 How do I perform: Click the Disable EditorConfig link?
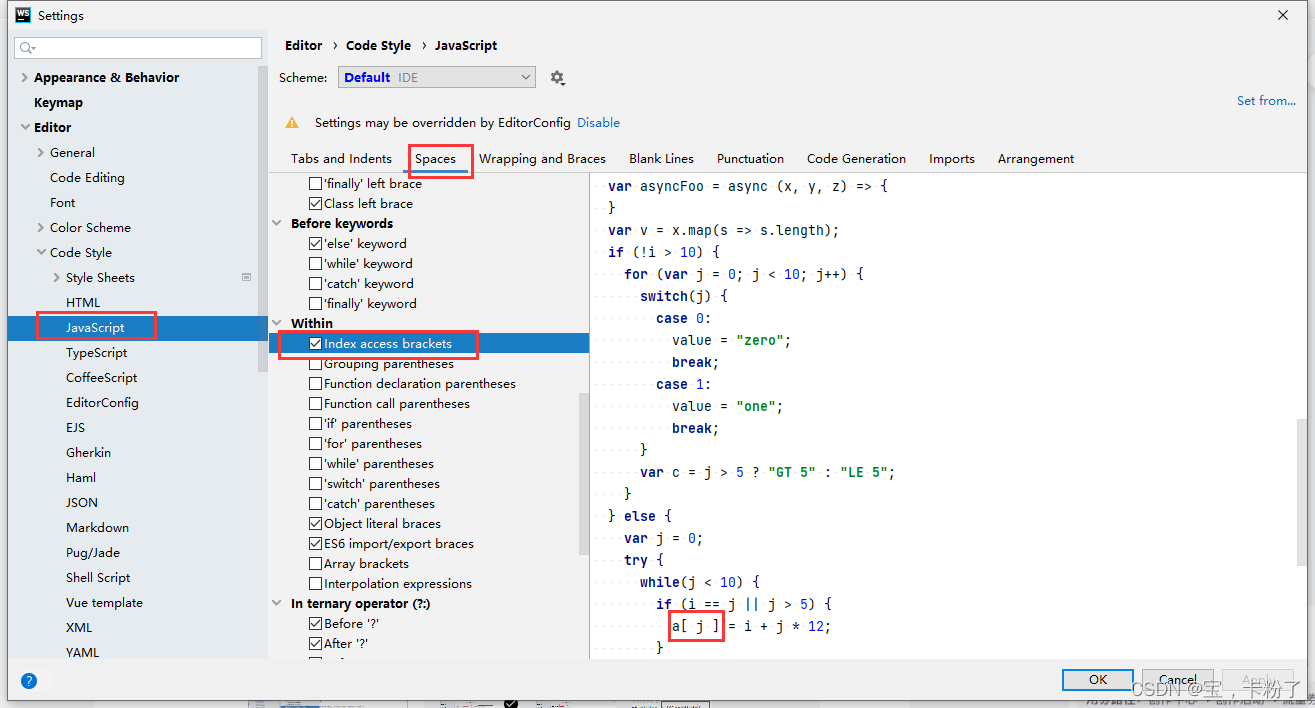tap(598, 123)
